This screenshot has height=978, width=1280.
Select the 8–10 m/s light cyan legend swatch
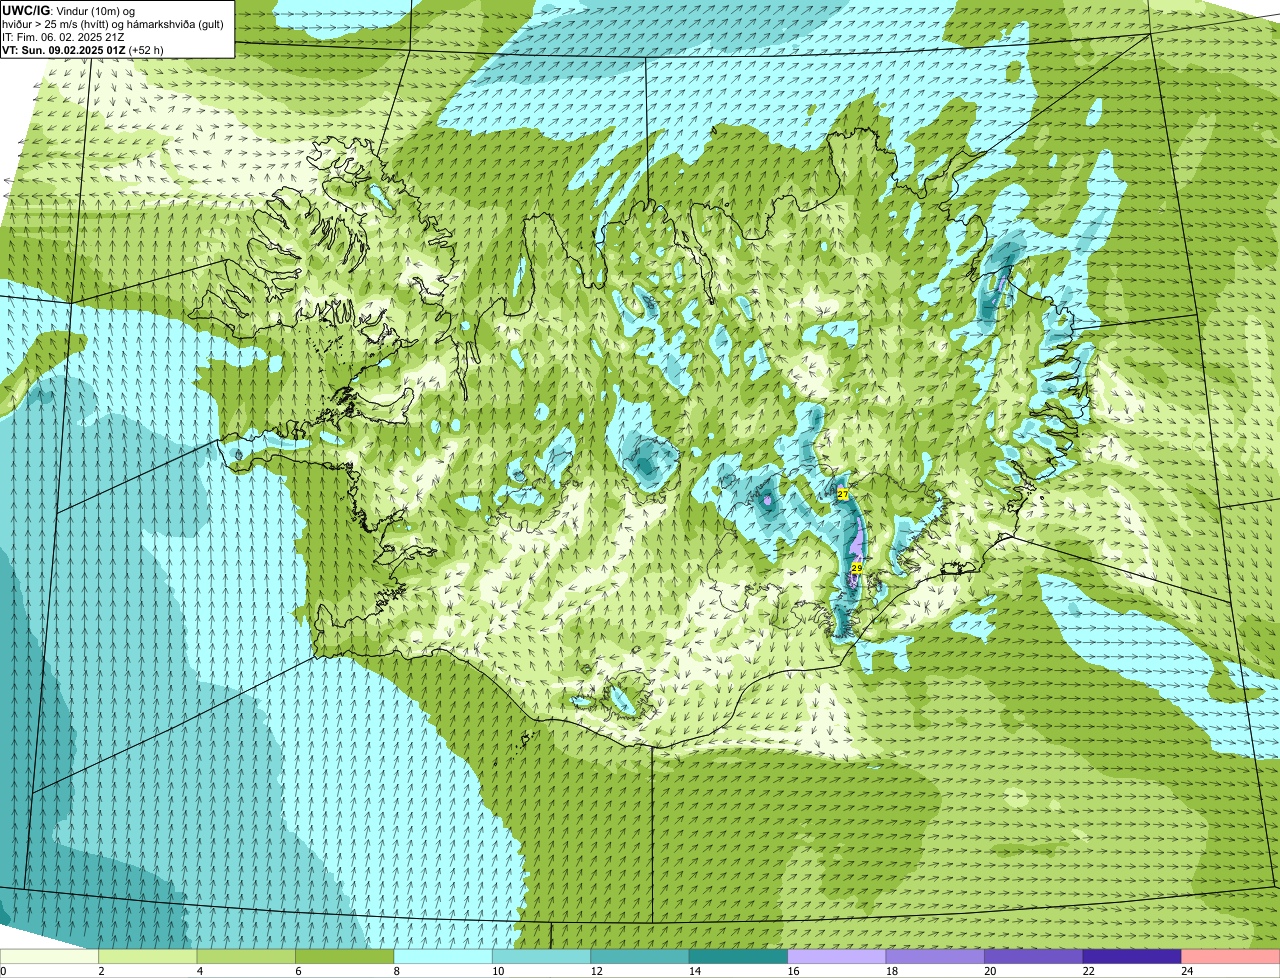click(443, 957)
